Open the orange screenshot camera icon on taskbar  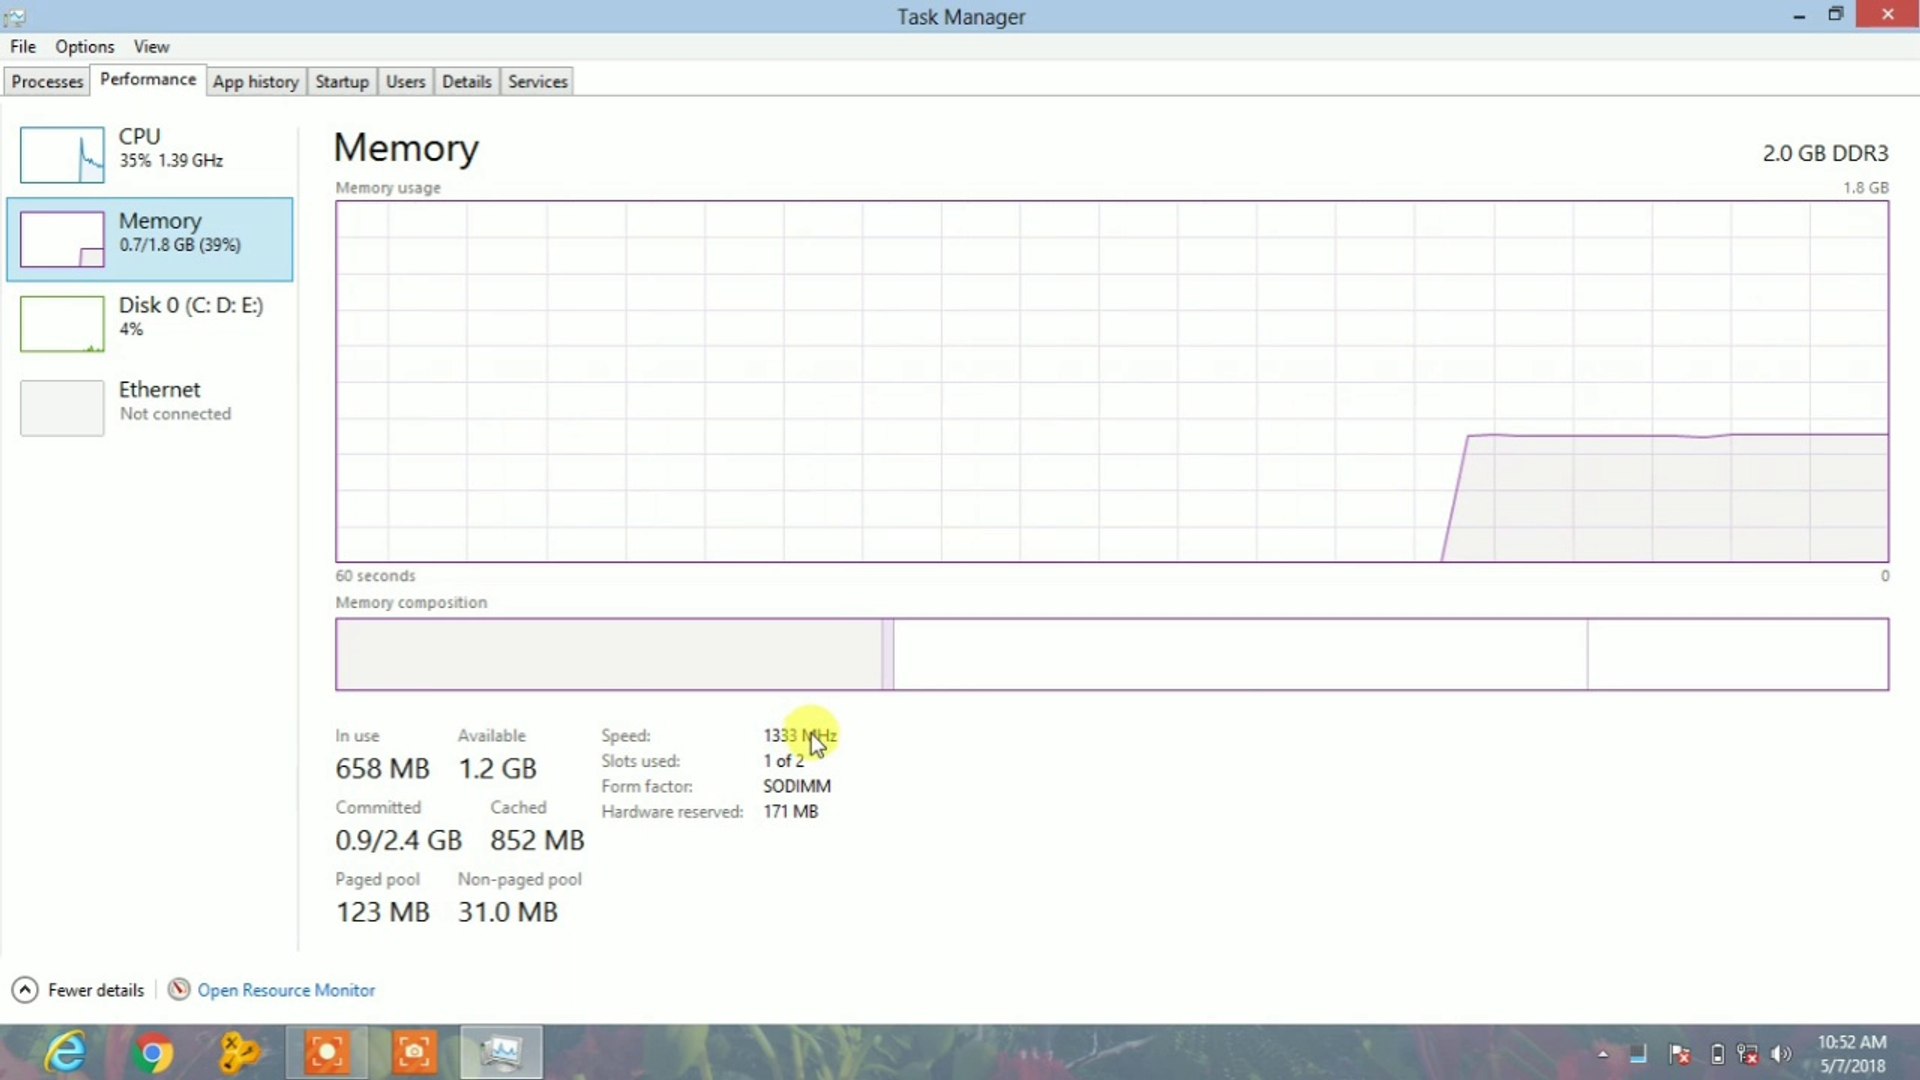413,1052
